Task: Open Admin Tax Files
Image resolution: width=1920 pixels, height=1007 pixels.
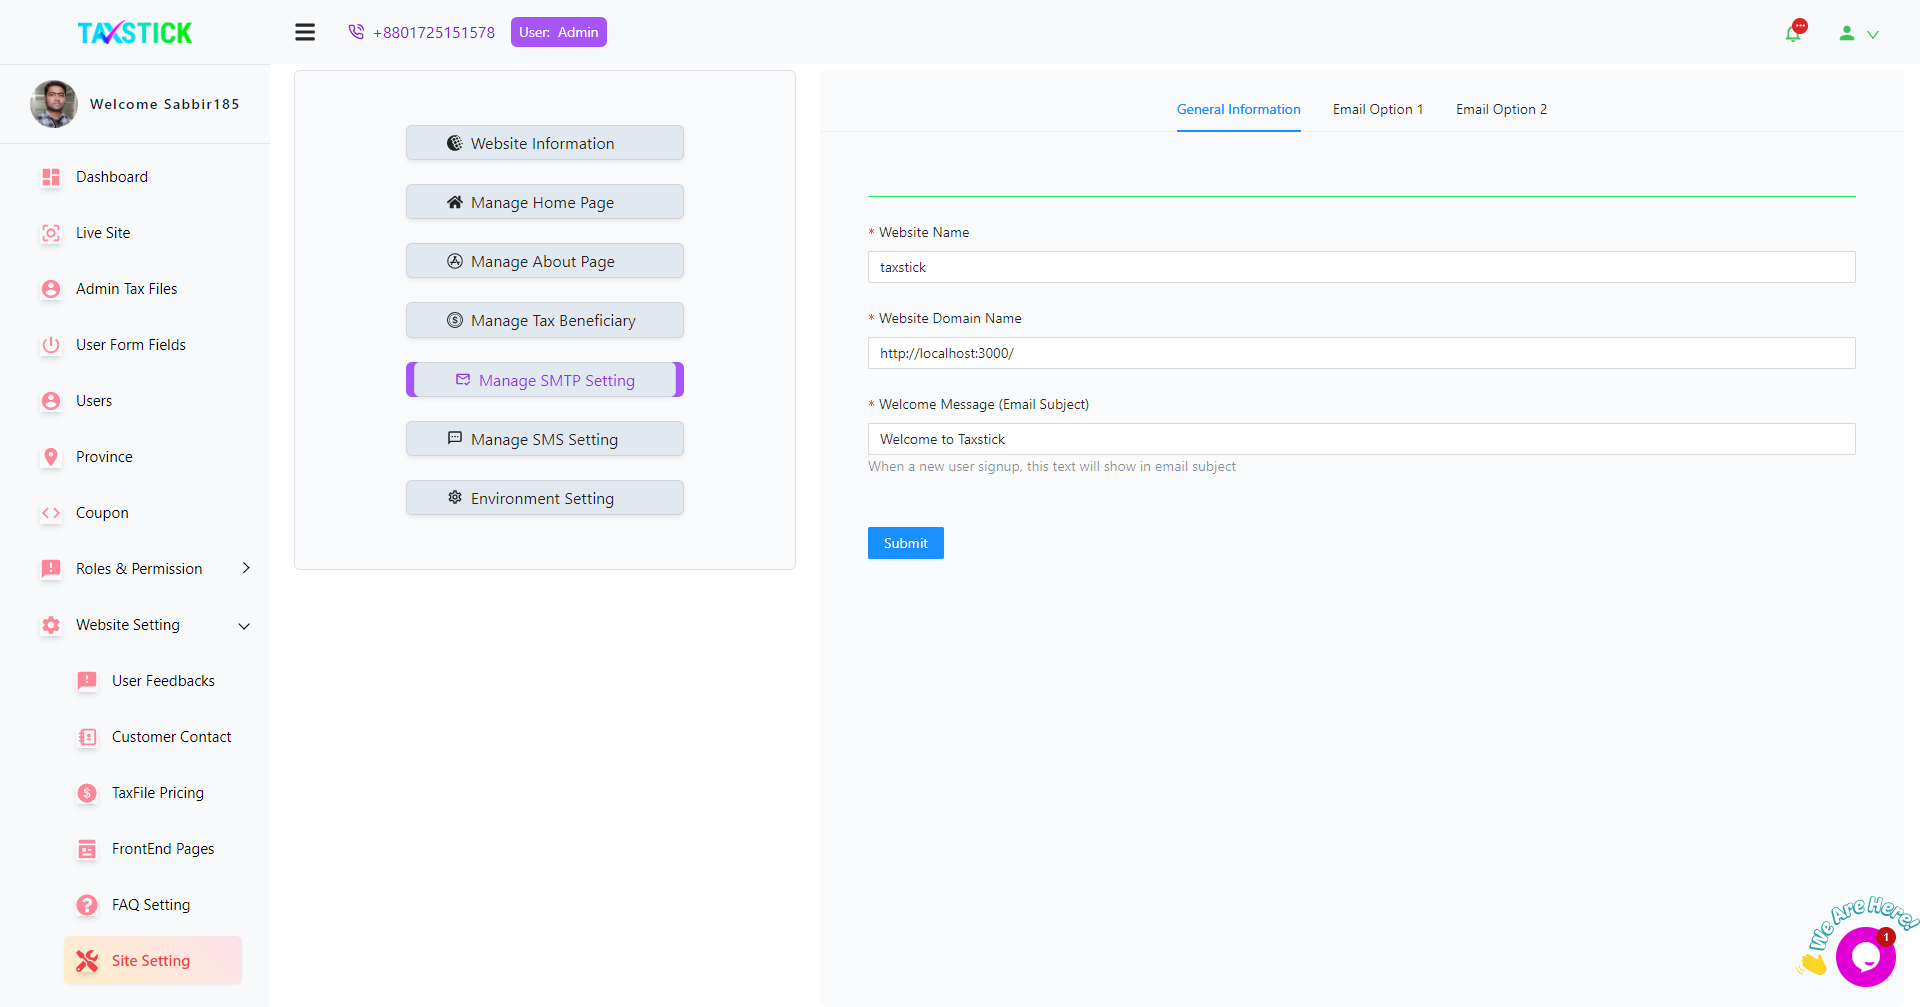Action: tap(127, 289)
